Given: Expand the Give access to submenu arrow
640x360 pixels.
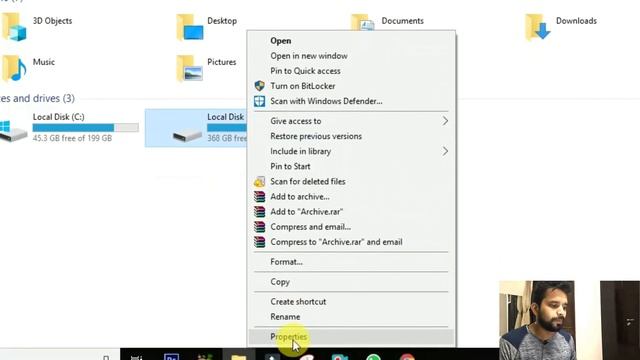Looking at the screenshot, I should click(x=445, y=121).
